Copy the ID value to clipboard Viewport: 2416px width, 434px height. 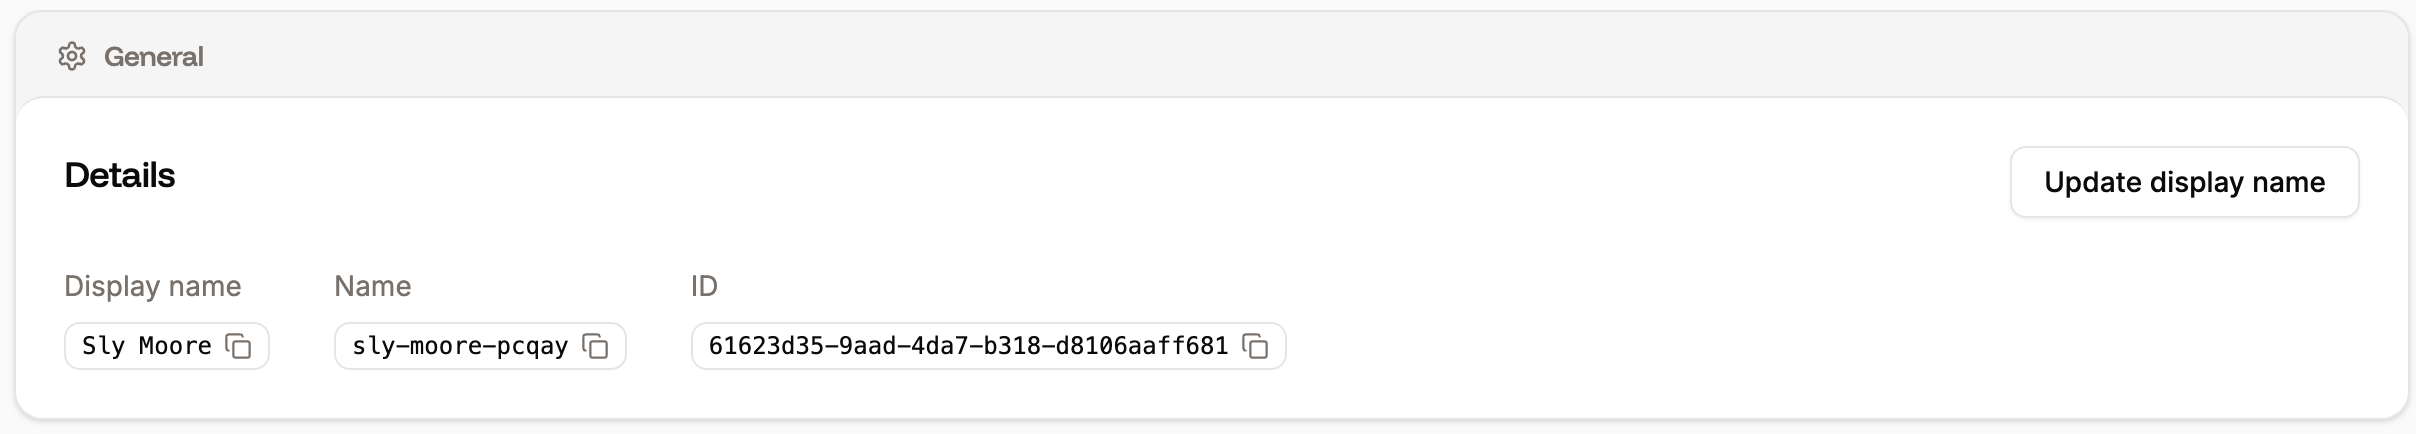click(x=1255, y=346)
